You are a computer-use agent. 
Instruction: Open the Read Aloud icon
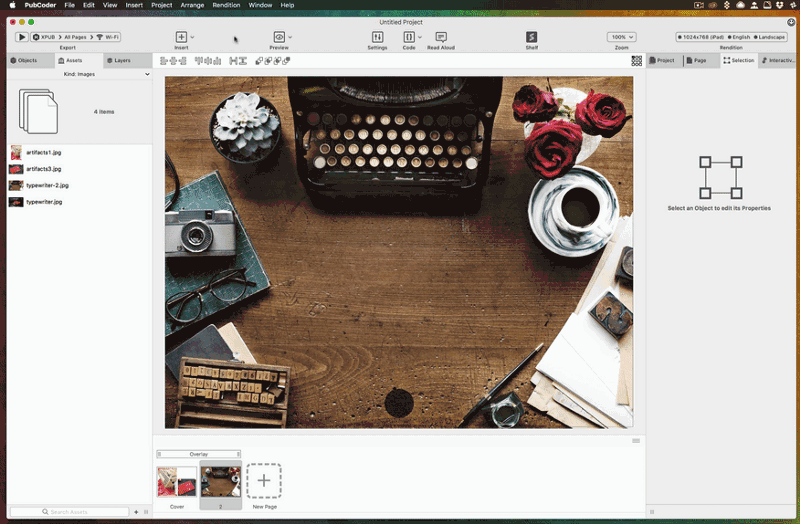point(441,37)
